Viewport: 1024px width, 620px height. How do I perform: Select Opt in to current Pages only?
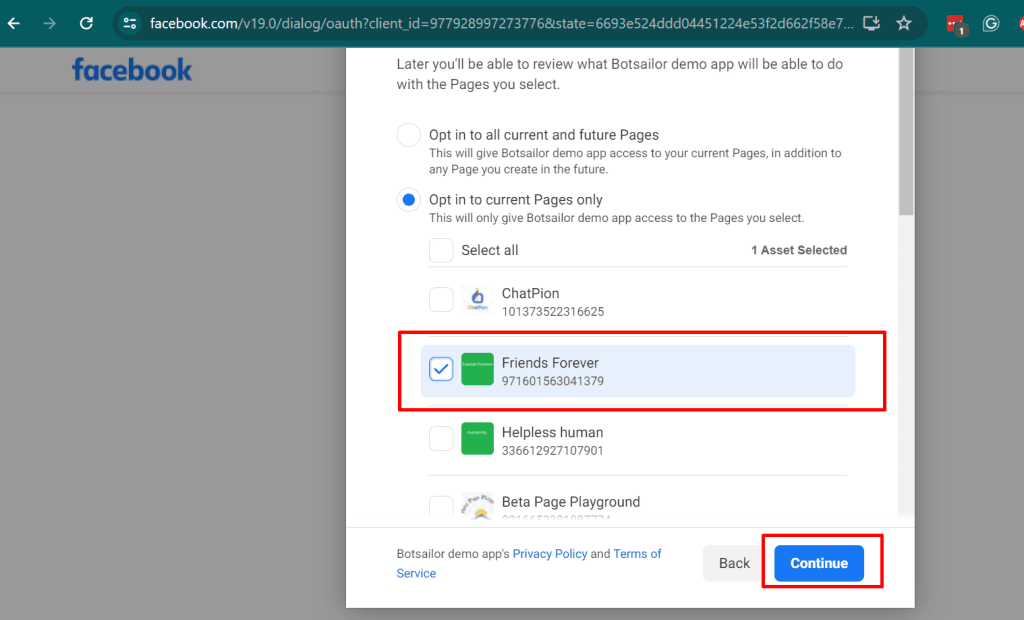(409, 200)
